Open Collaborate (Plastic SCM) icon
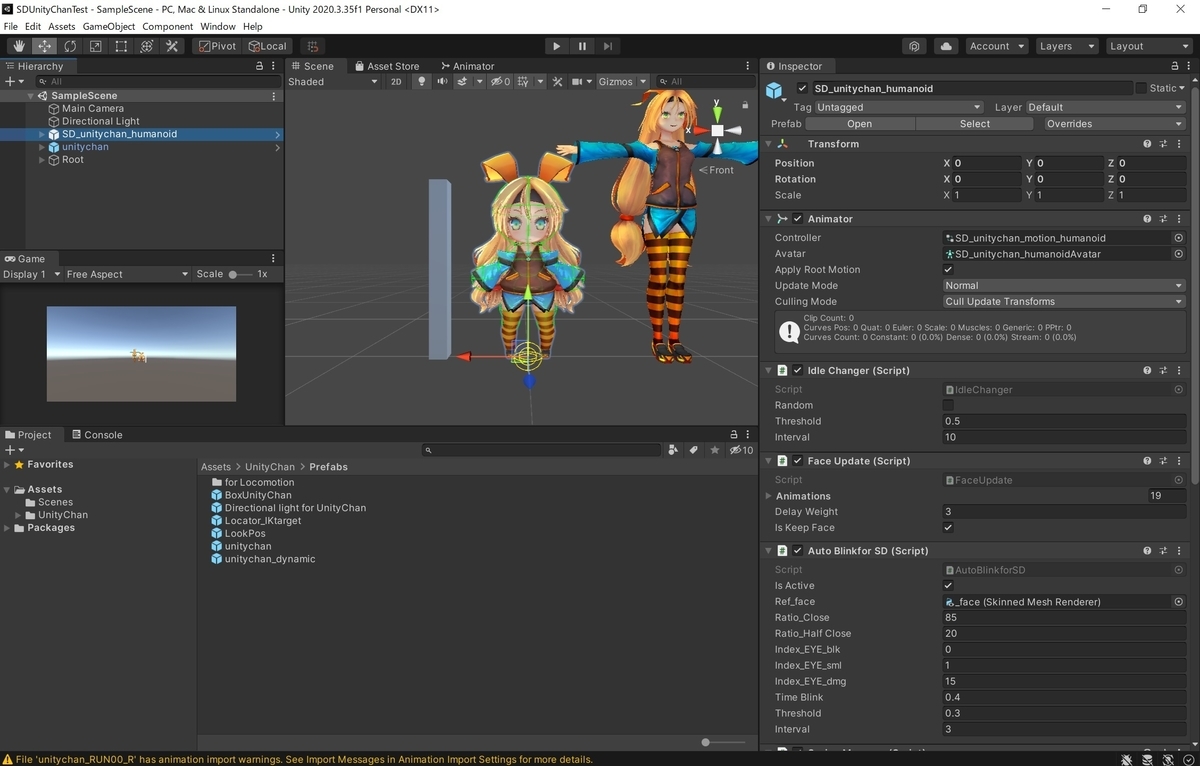 tap(915, 46)
